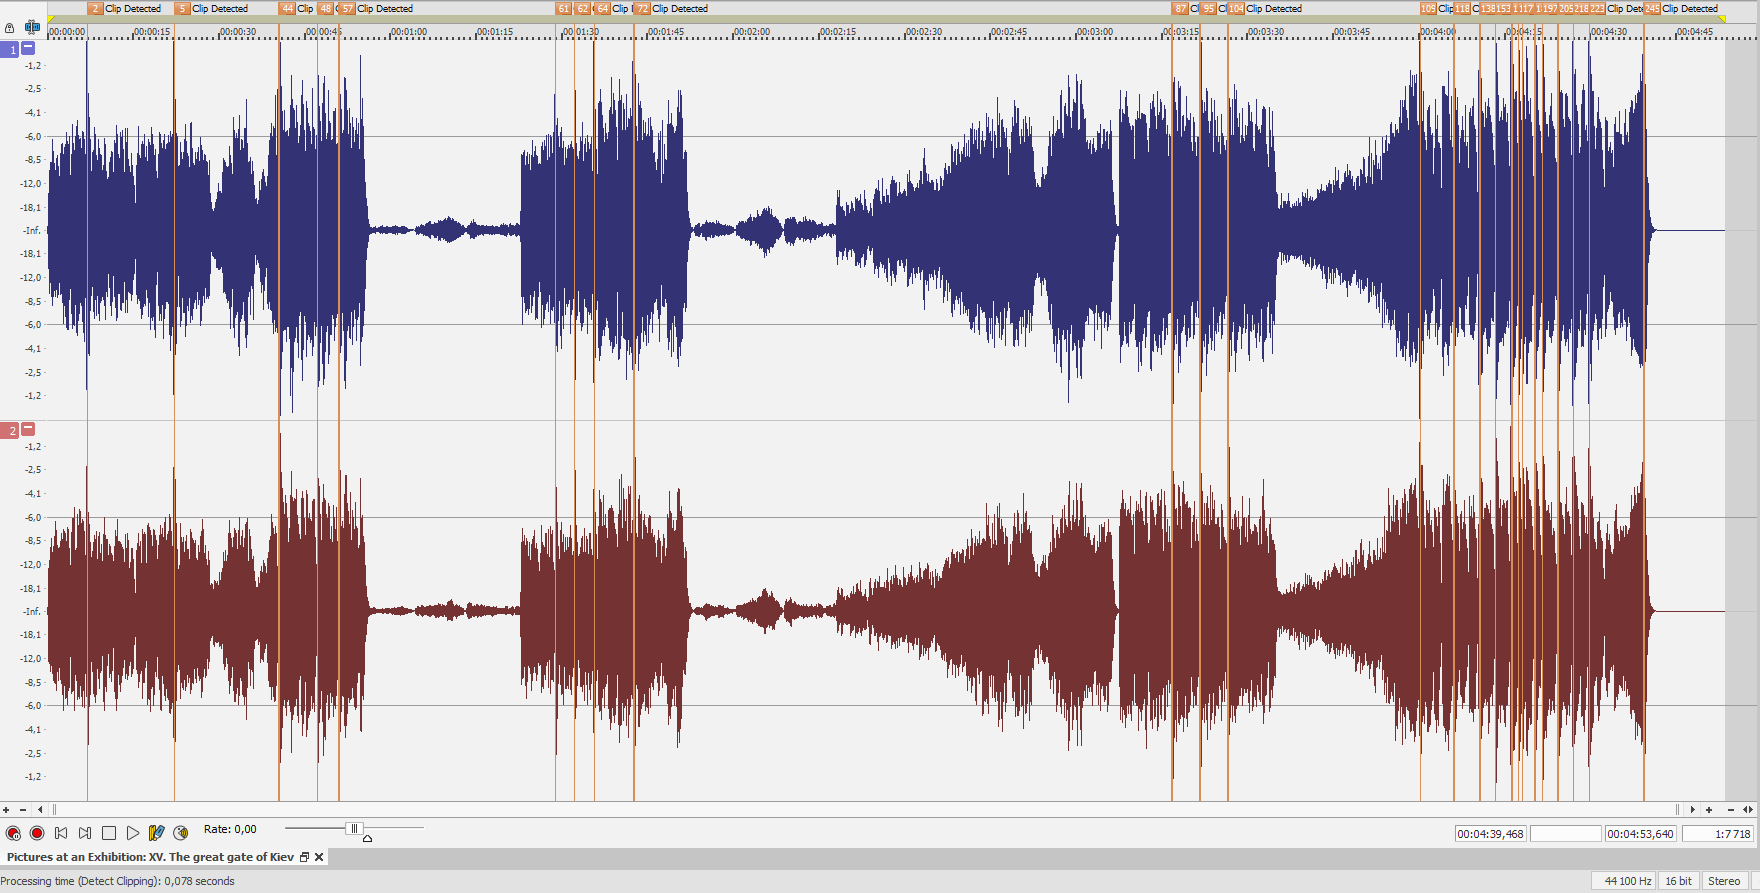Click the 16 bit depth status field

[x=1678, y=881]
